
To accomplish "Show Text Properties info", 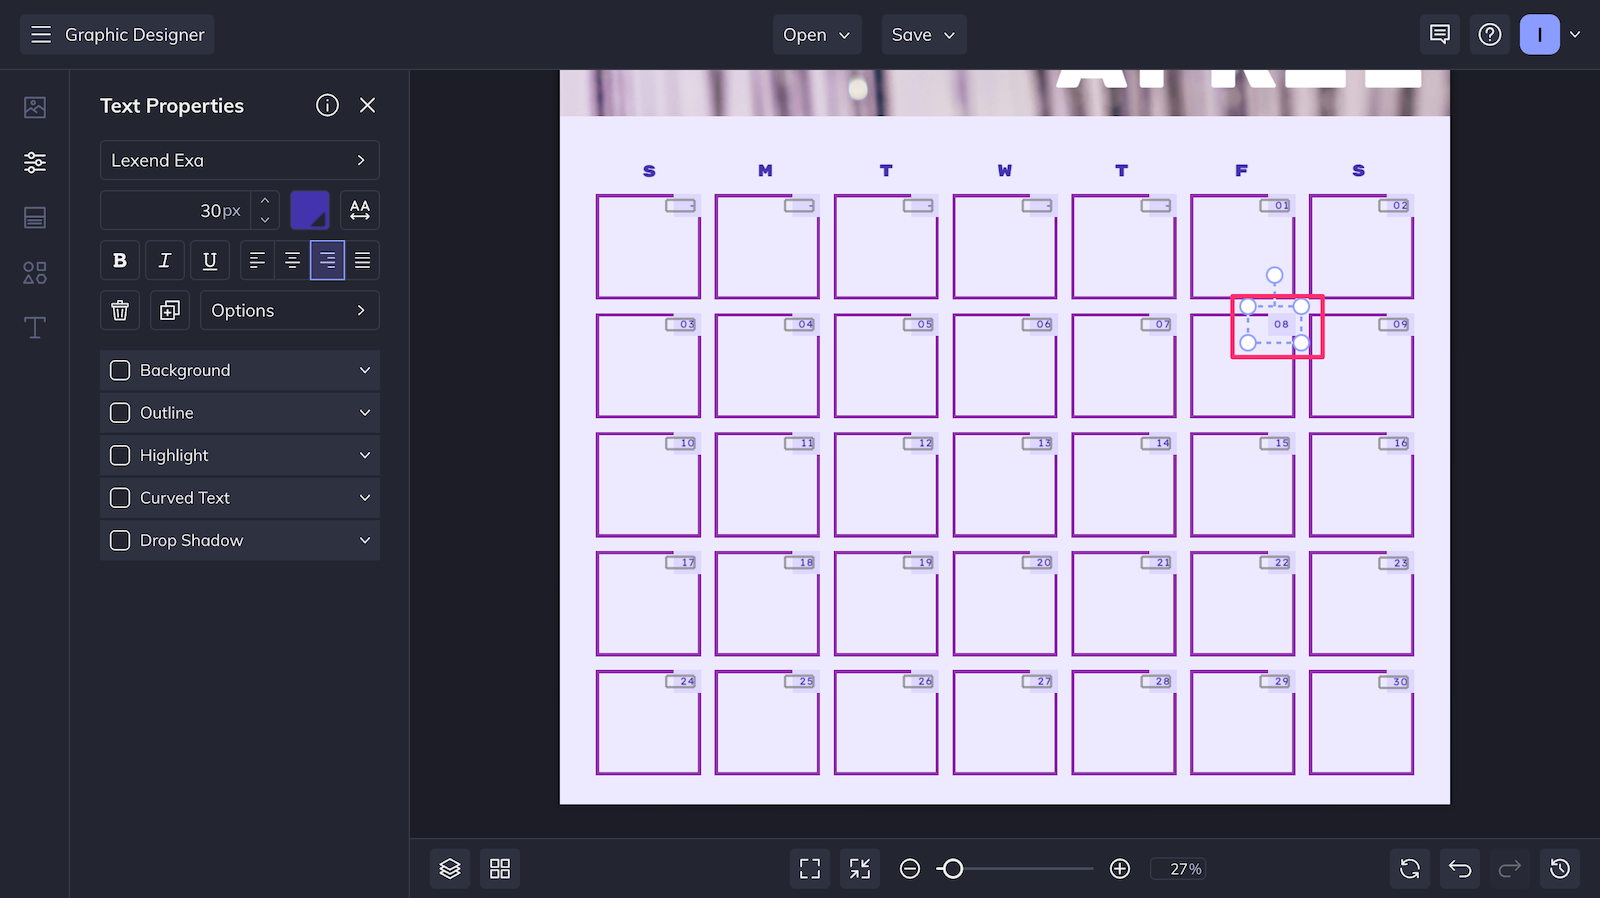I will point(327,105).
